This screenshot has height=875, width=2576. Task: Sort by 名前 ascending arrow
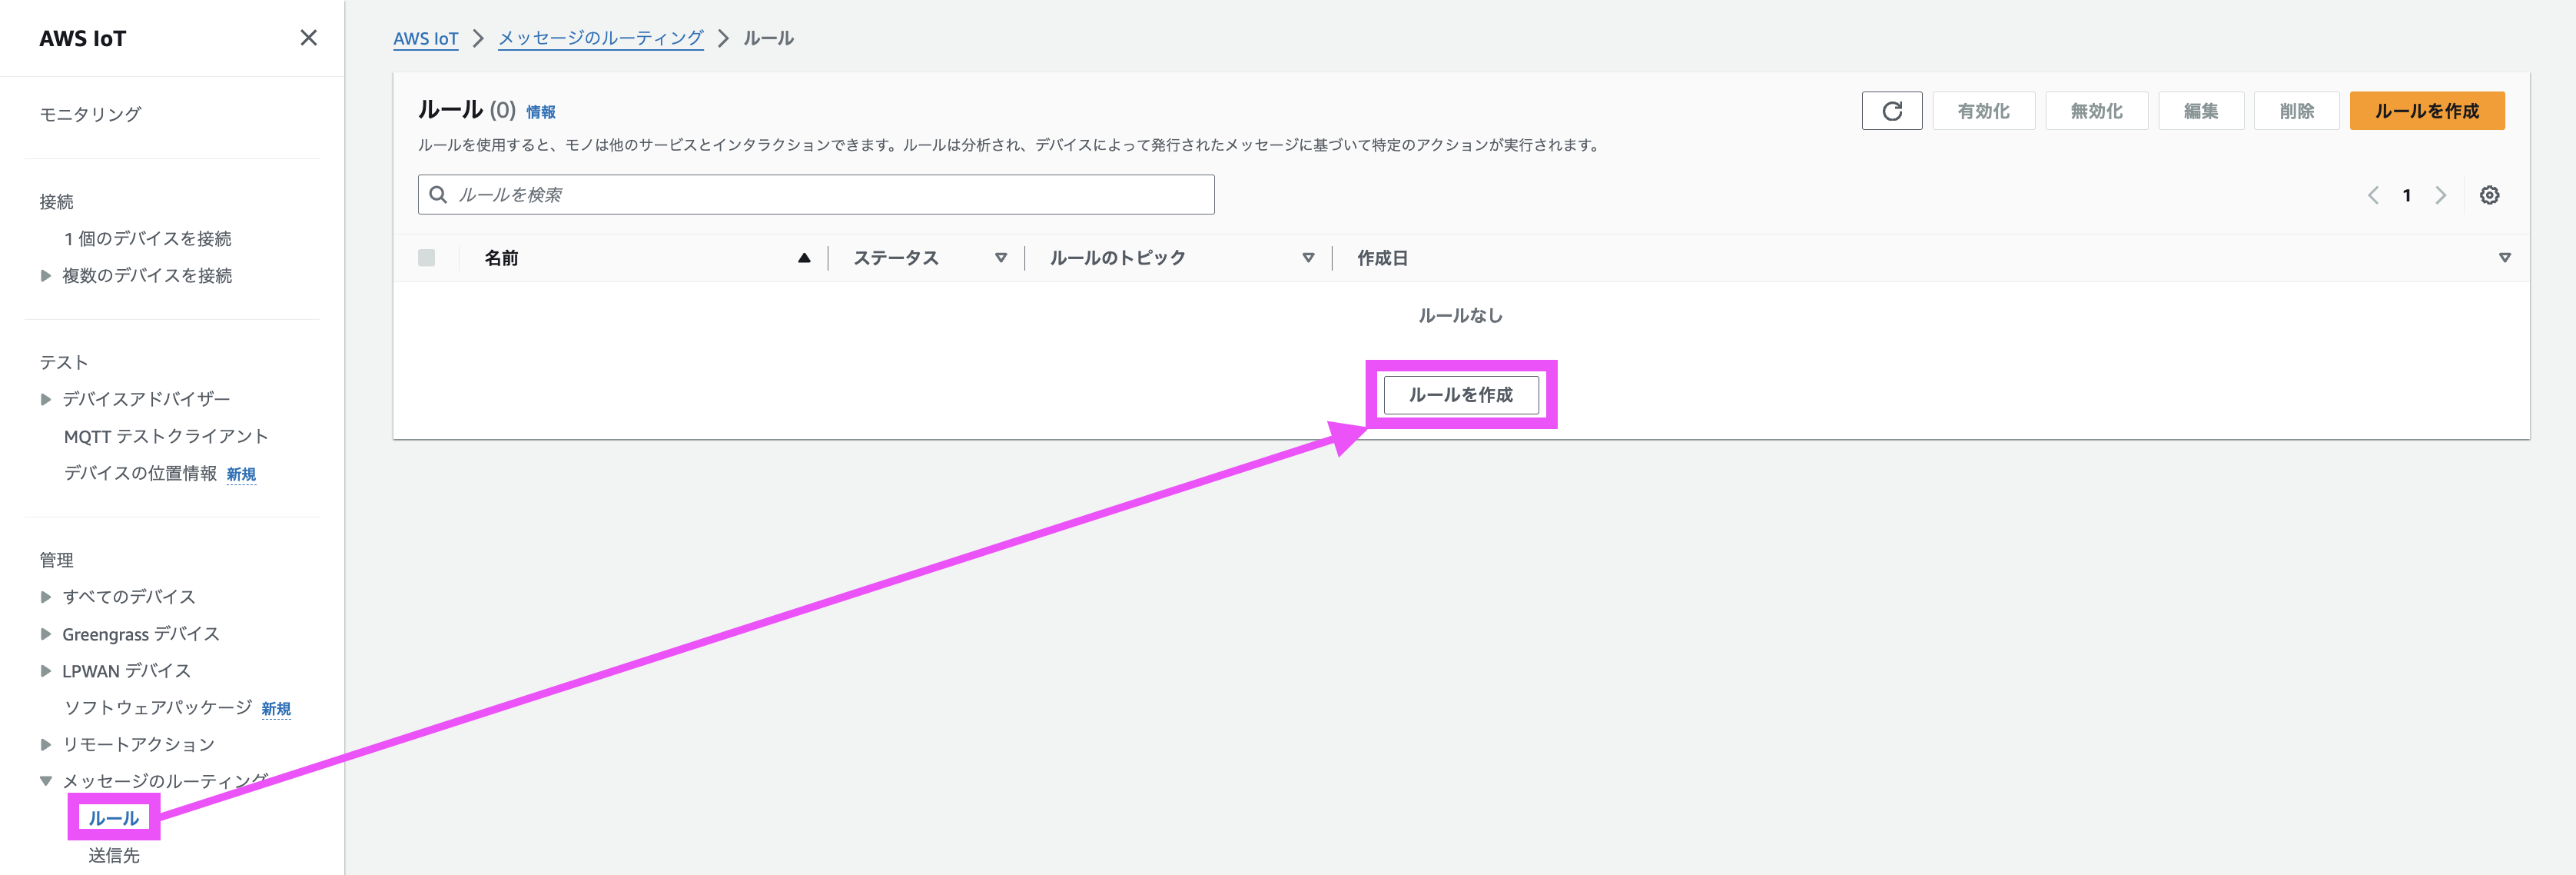[804, 258]
